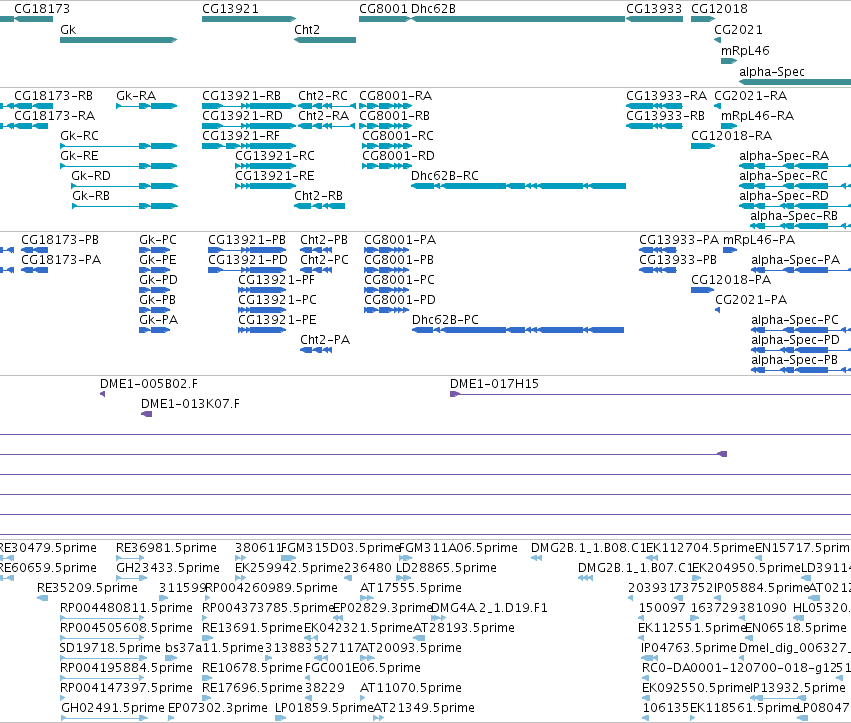851x723 pixels.
Task: Select the Dhc62B gene span
Action: (518, 19)
